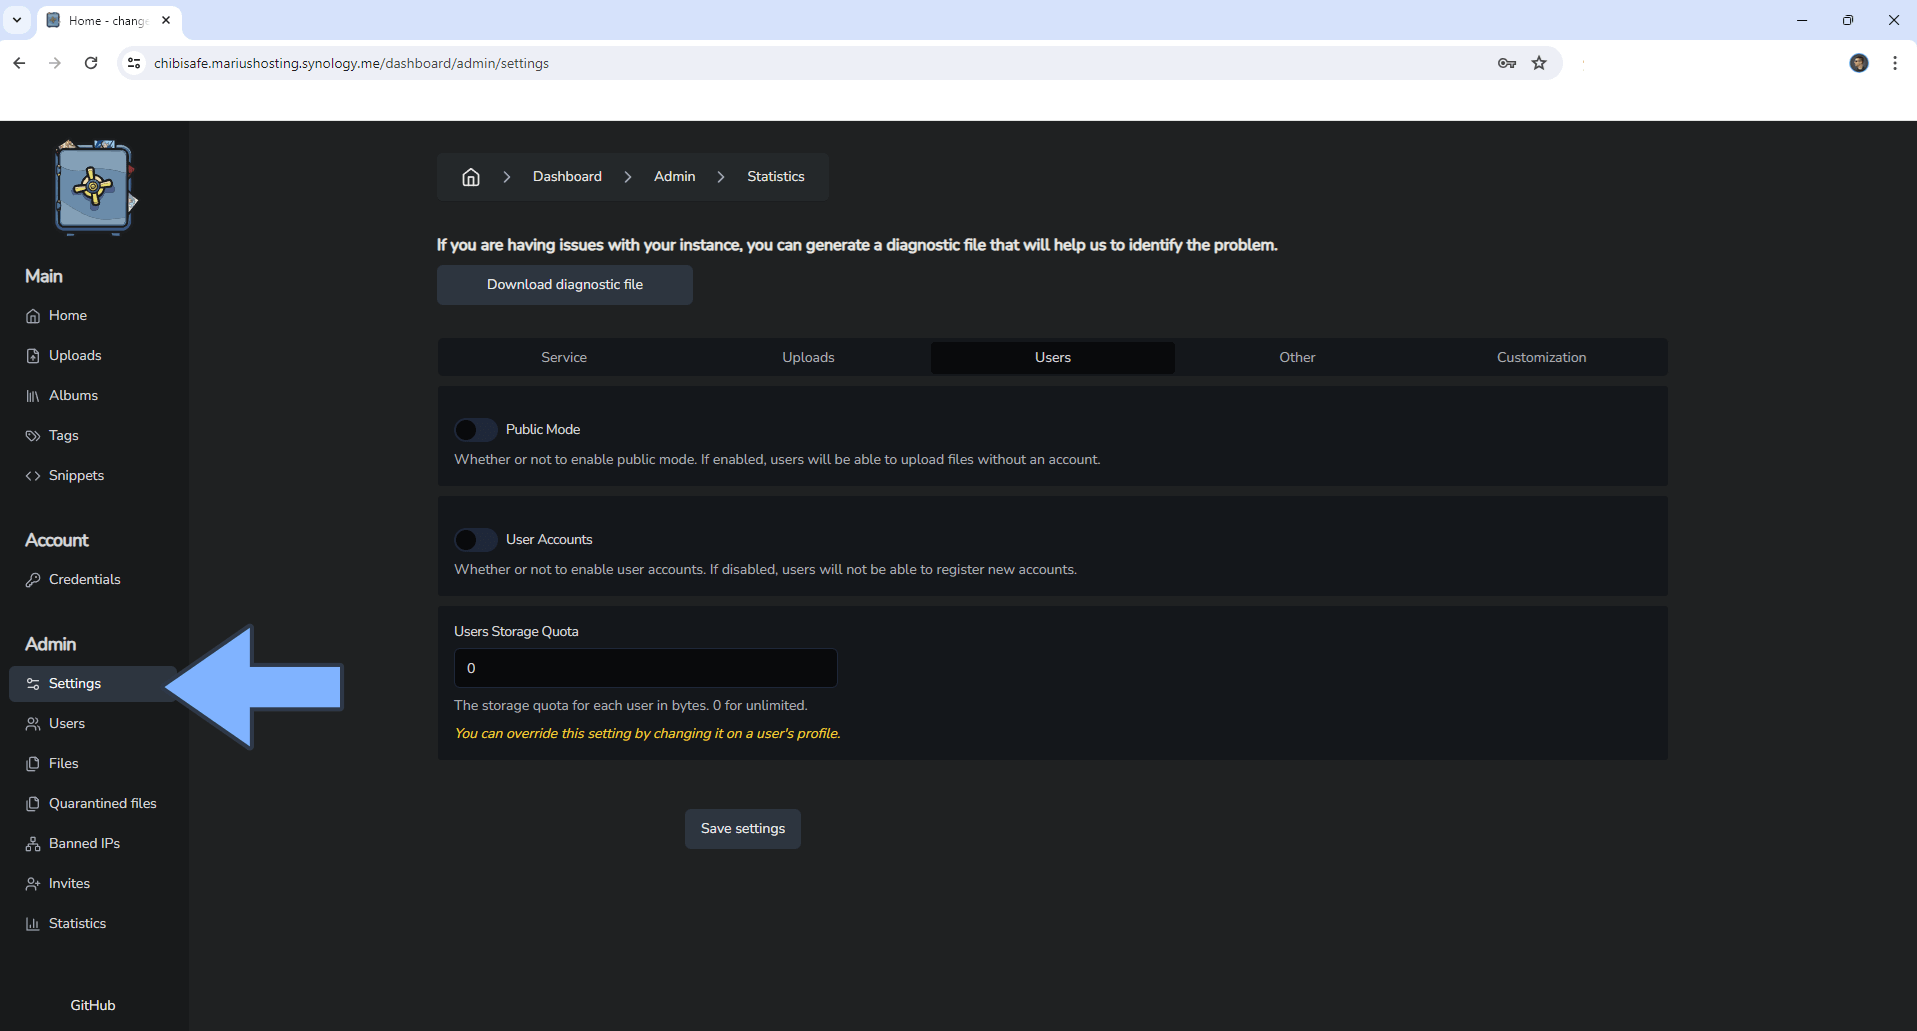Open the Tags section
This screenshot has width=1917, height=1031.
tap(63, 435)
